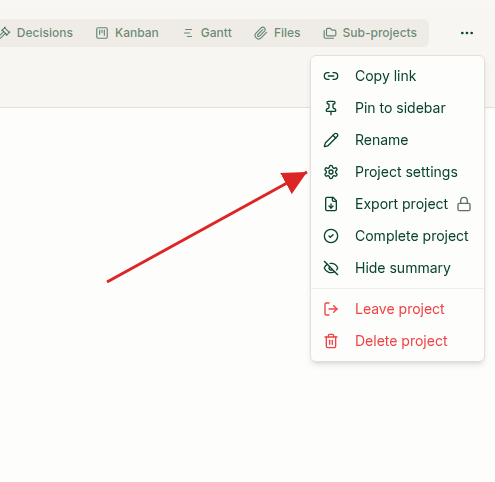Screen dimensions: 495x482
Task: Click the Kanban board icon in tab bar
Action: pos(102,33)
